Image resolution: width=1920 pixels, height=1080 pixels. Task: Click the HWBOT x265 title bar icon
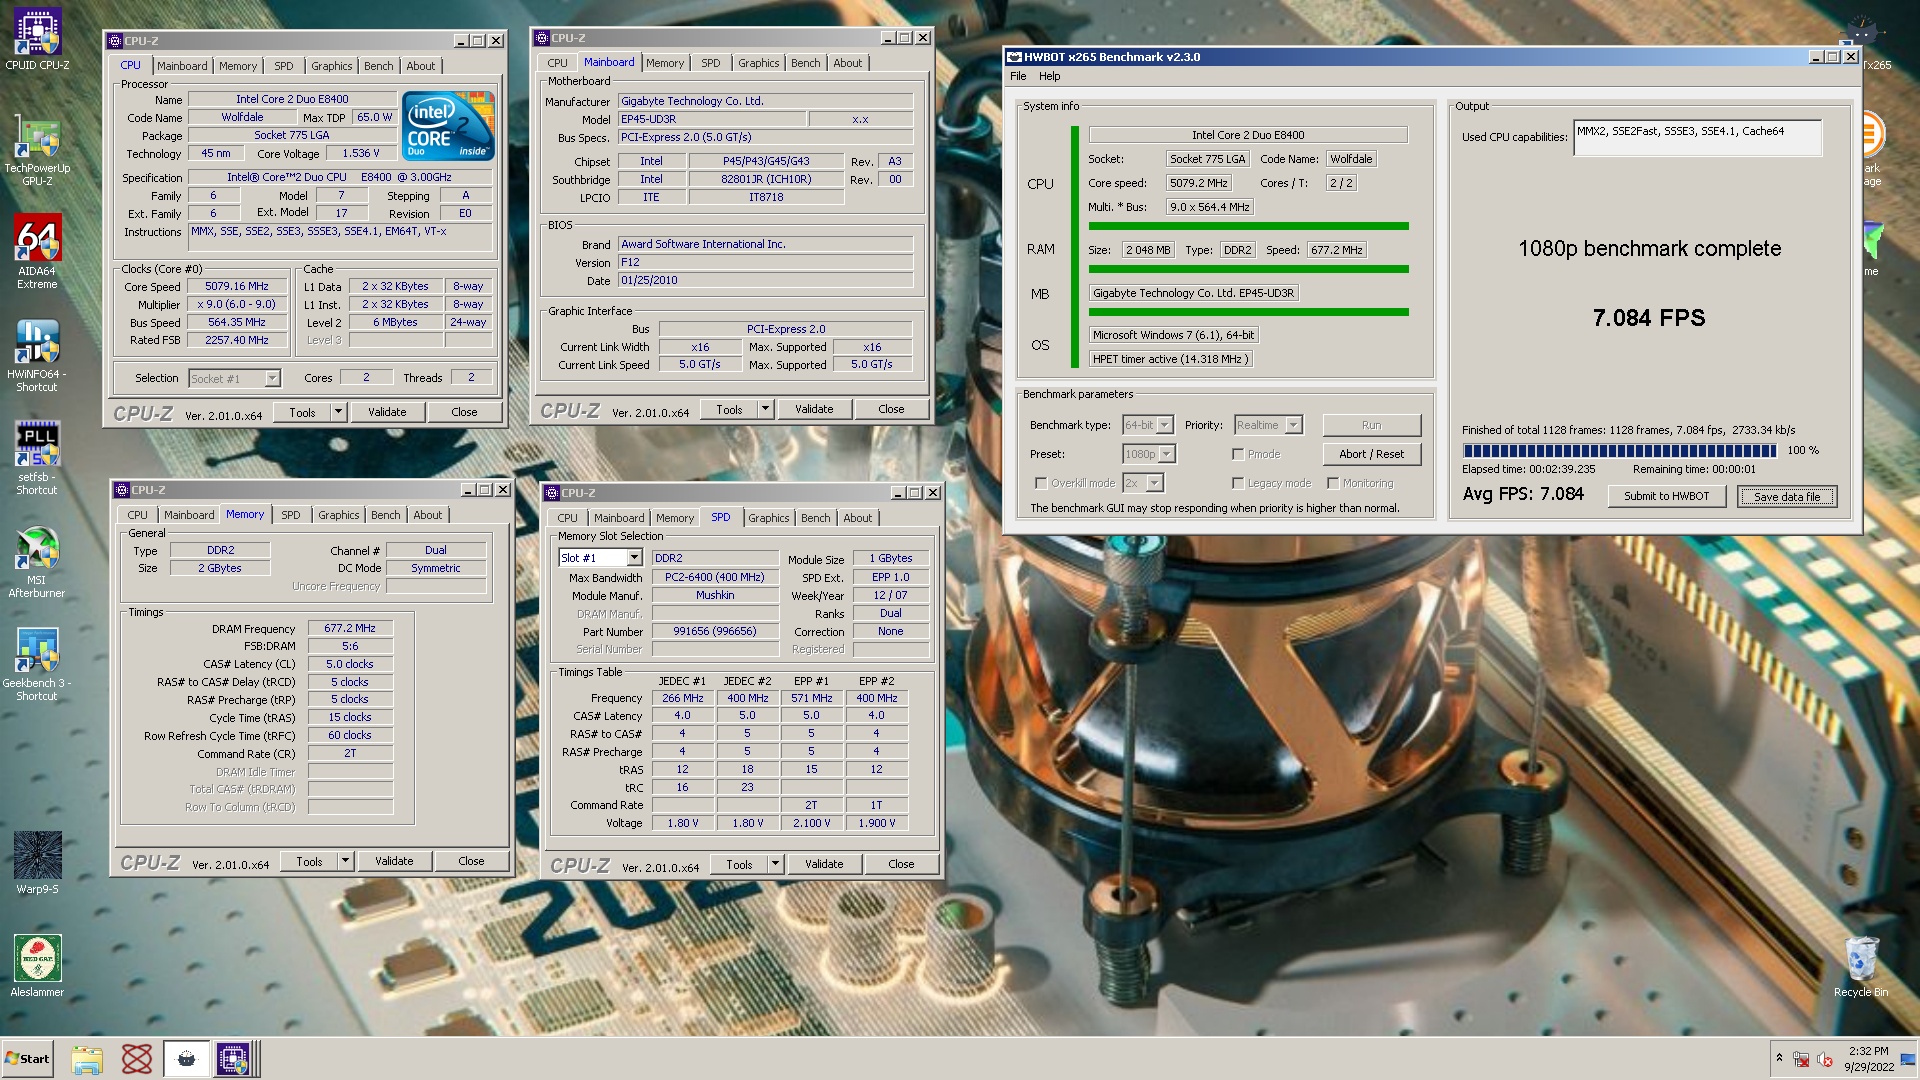click(1014, 57)
